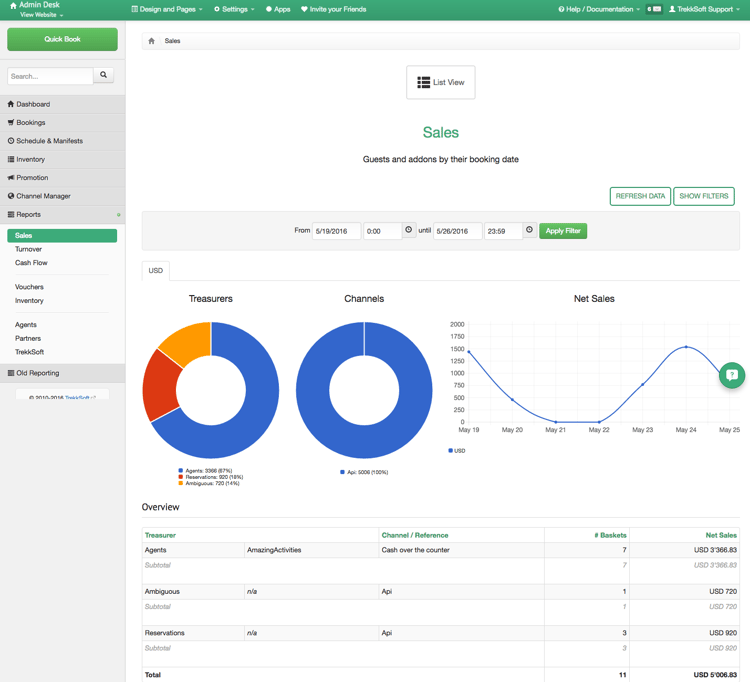Open the TrekkSoft Support user menu
750x682 pixels.
tap(705, 9)
